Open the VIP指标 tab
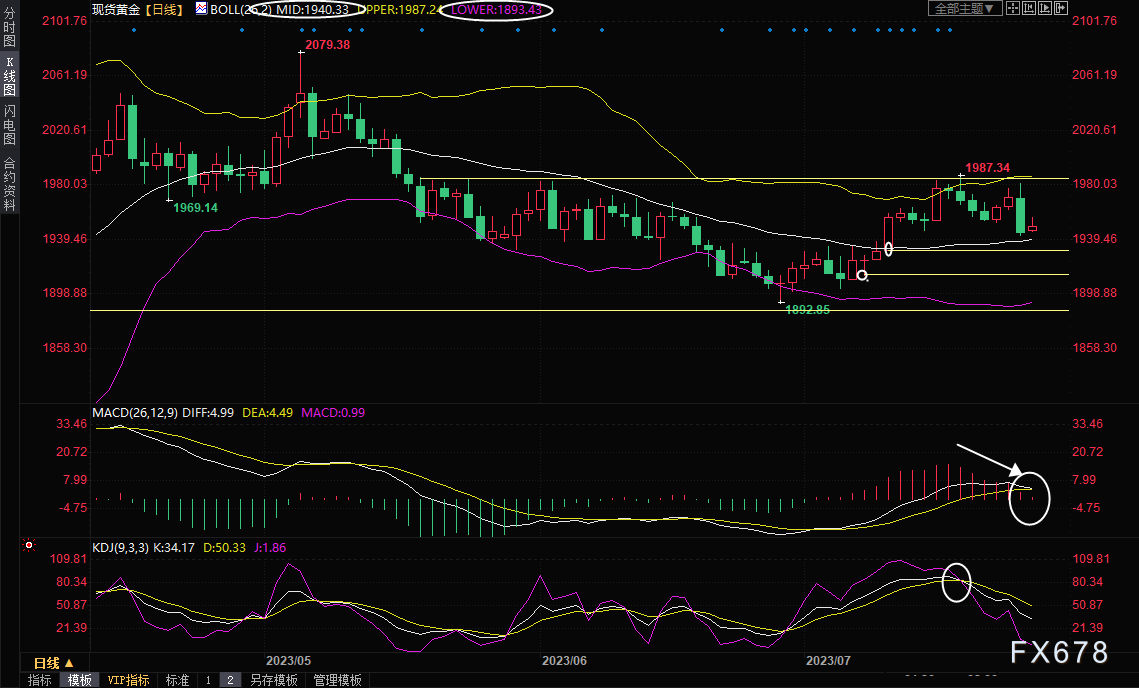 click(129, 680)
